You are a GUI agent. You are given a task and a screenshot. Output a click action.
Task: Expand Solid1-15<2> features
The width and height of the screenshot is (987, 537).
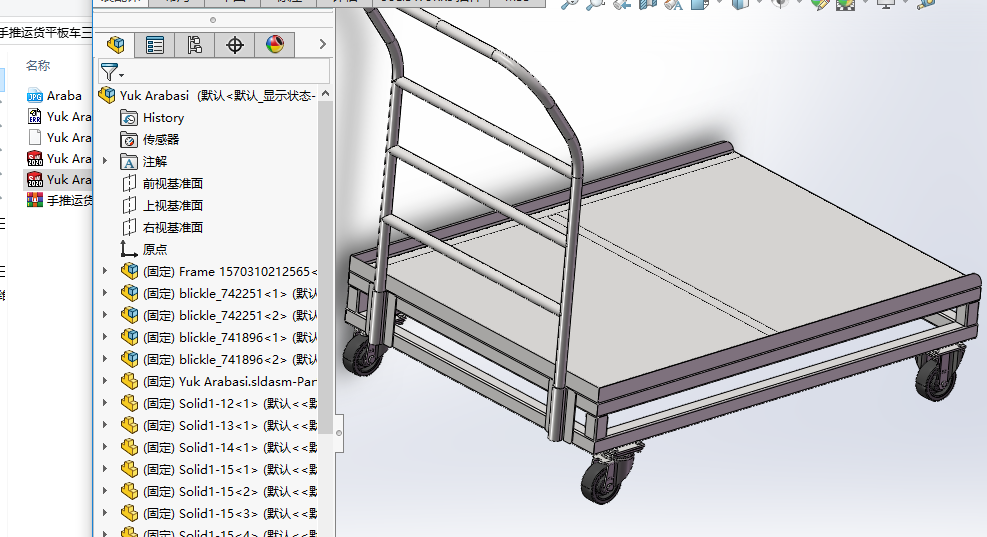(105, 491)
